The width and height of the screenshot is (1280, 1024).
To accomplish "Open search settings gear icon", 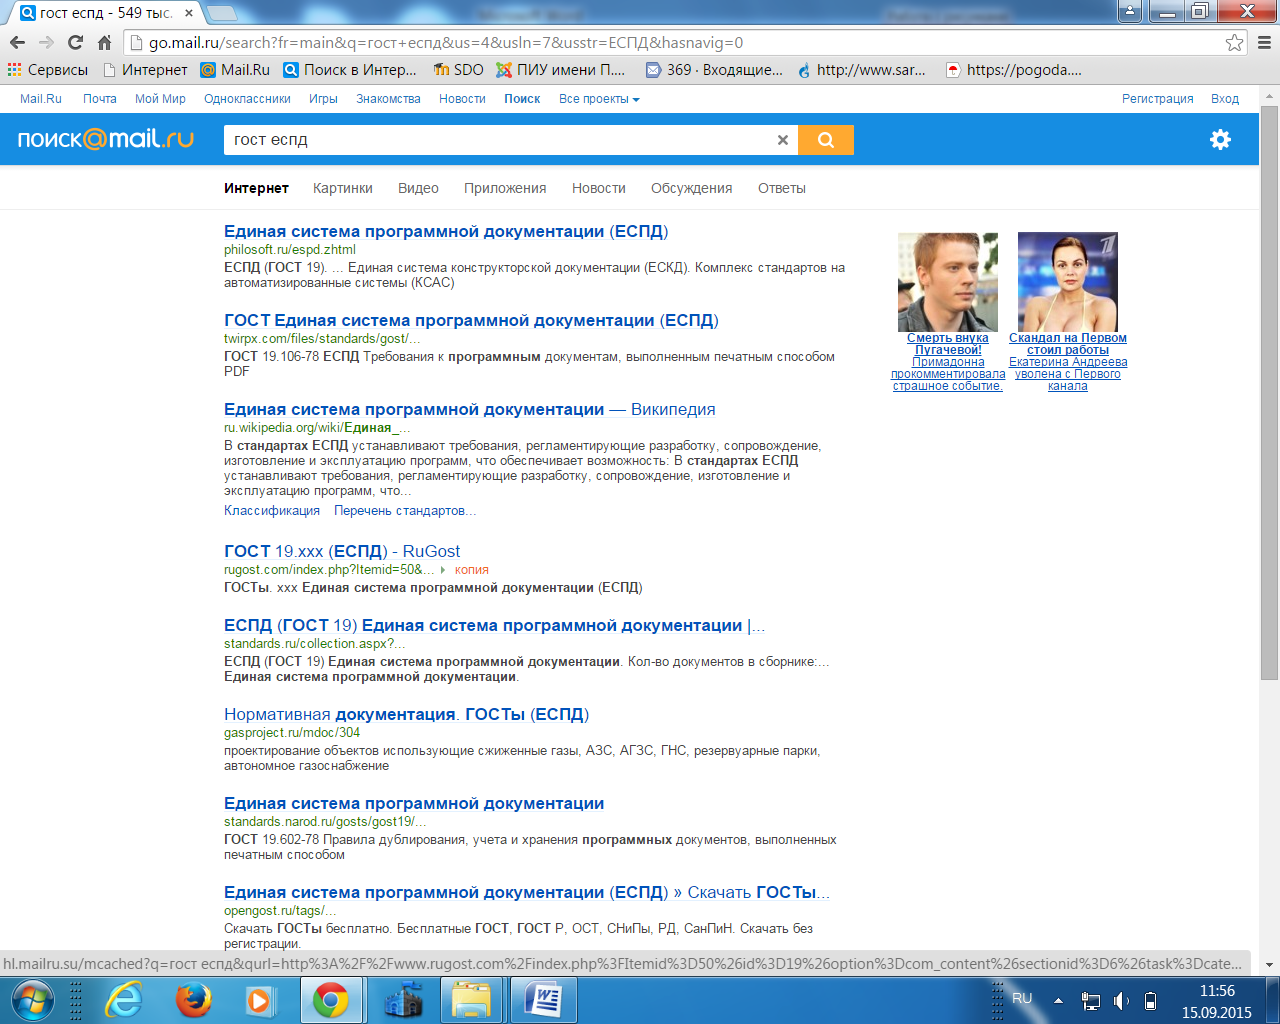I will pos(1220,139).
